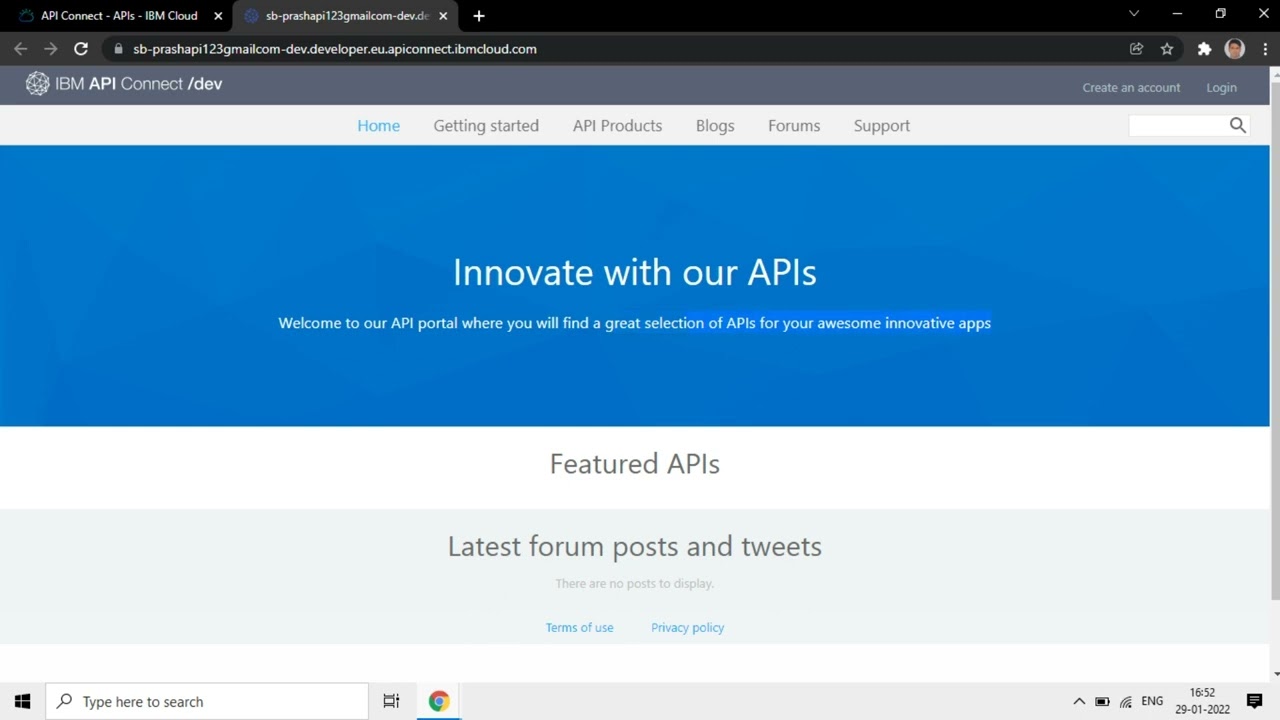Viewport: 1280px width, 720px height.
Task: Click the portal search magnifier icon
Action: (x=1238, y=125)
